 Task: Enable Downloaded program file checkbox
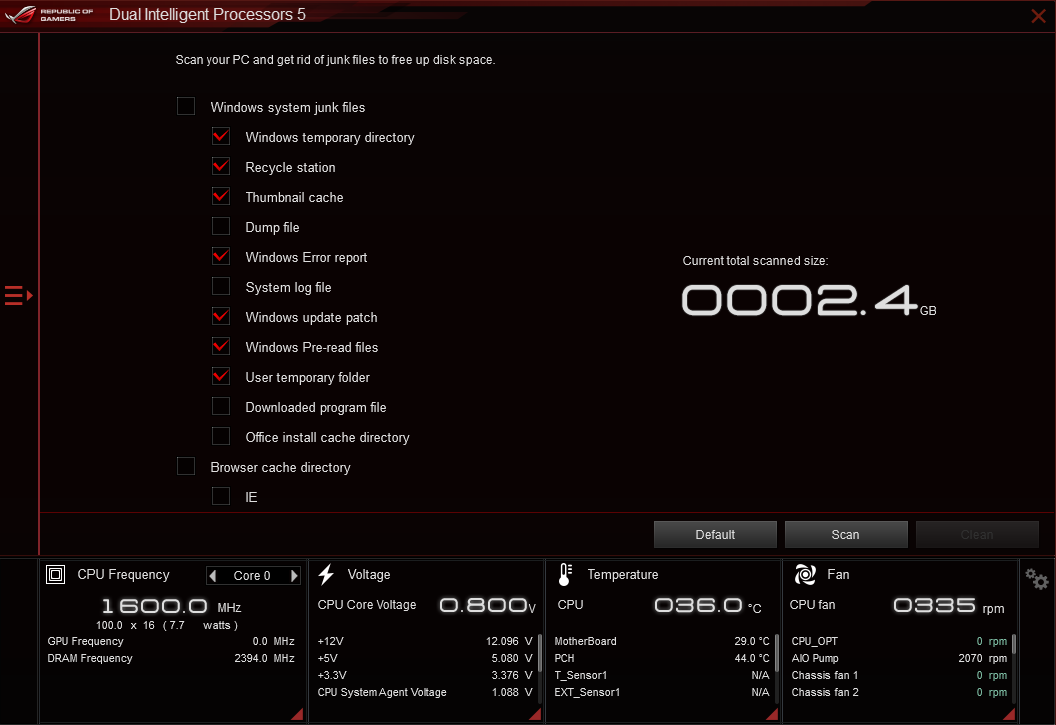pyautogui.click(x=221, y=407)
